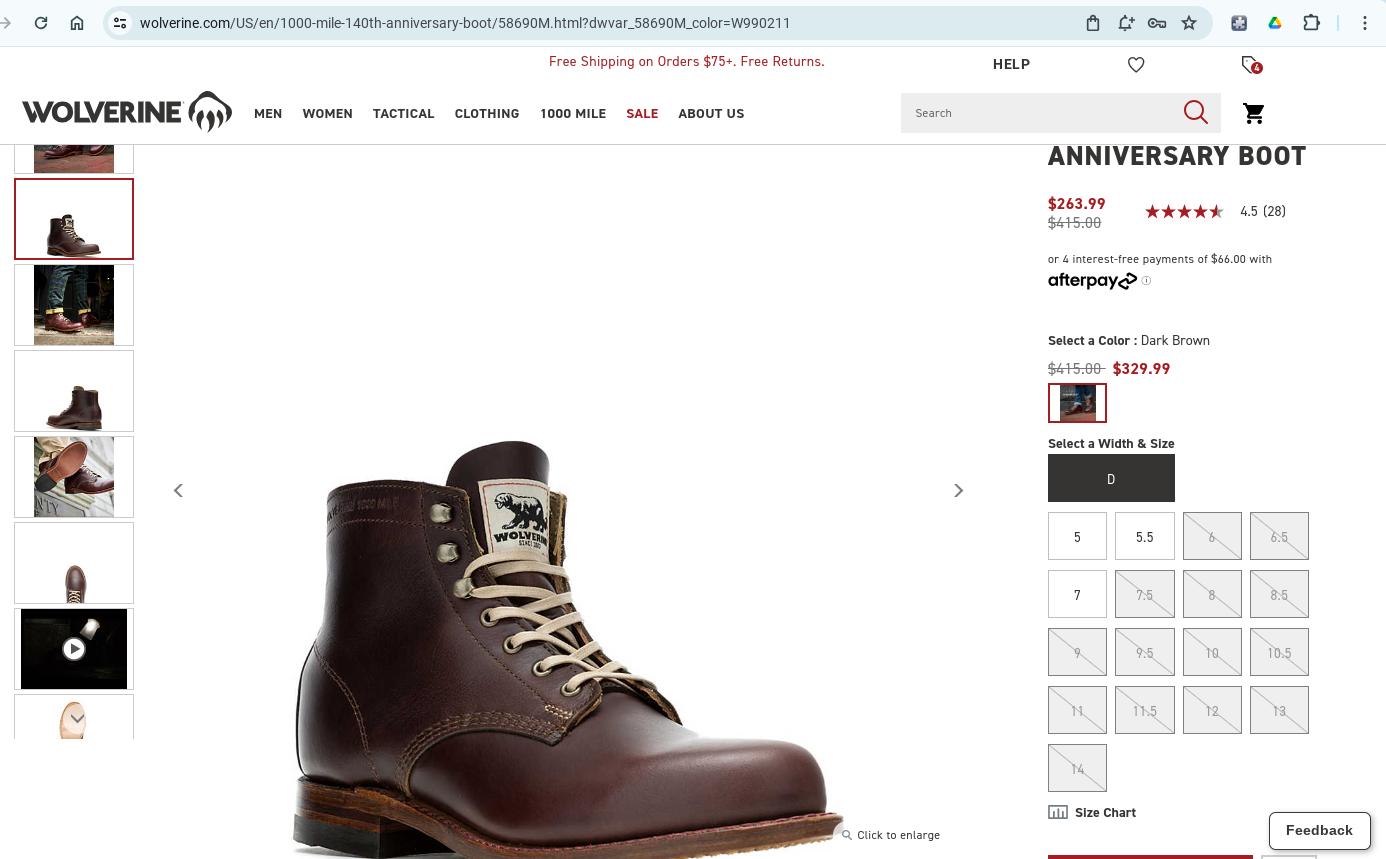Open the wishlist heart icon
The image size is (1386, 859).
coord(1136,65)
